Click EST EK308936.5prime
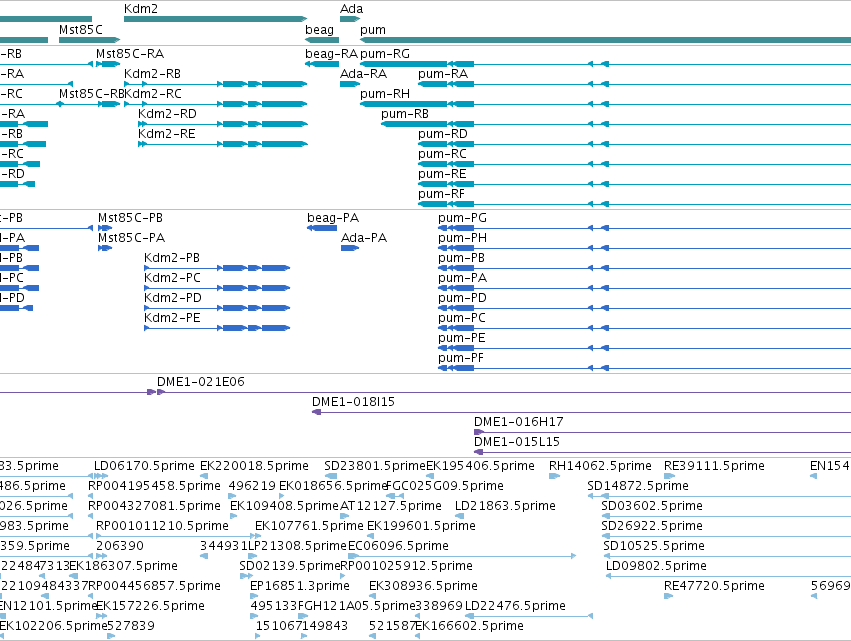The width and height of the screenshot is (851, 641). 423,586
